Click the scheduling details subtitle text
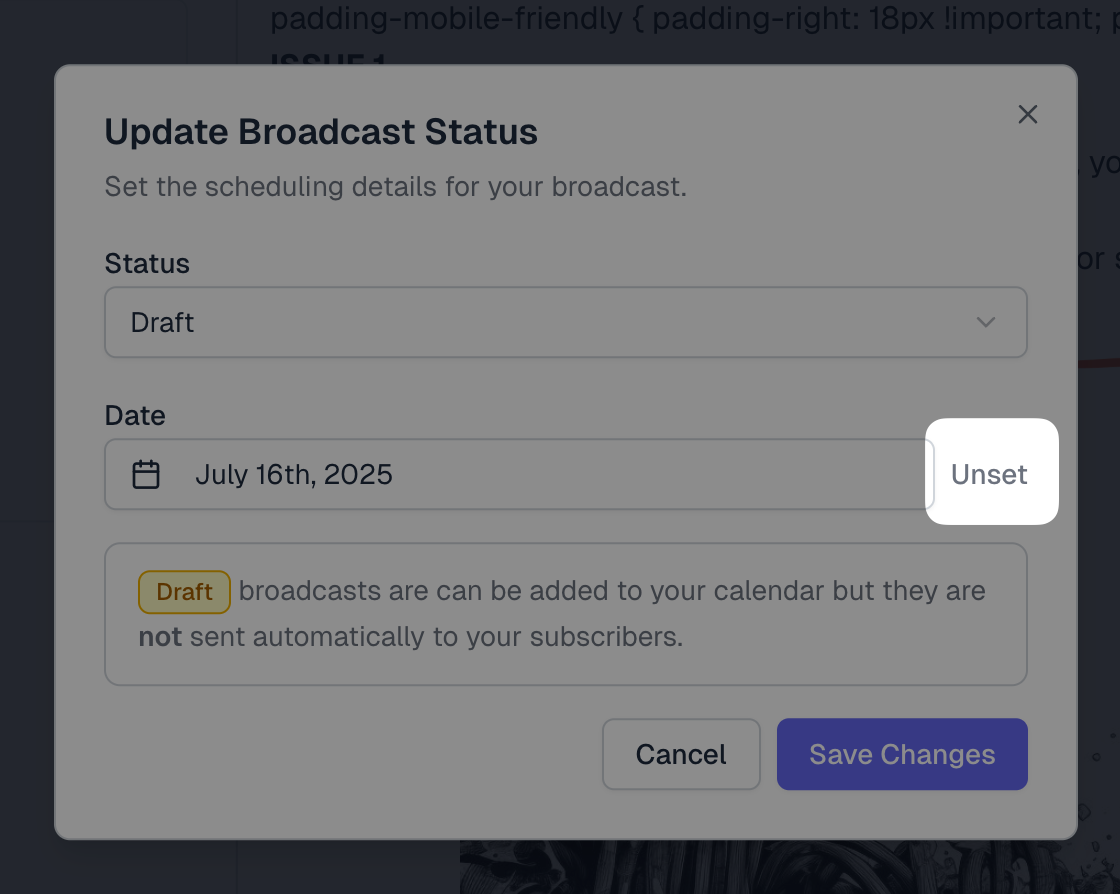The width and height of the screenshot is (1120, 894). tap(395, 187)
